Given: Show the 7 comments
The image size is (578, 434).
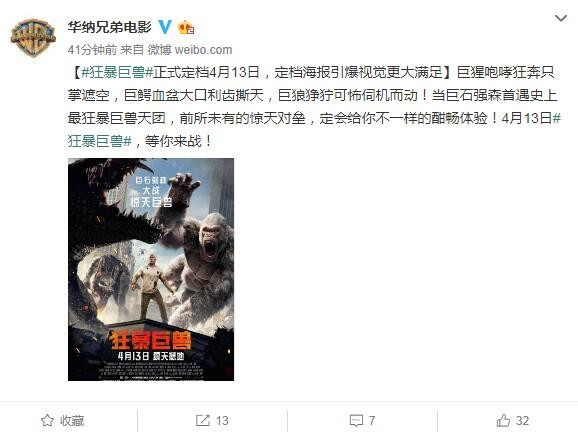Looking at the screenshot, I should click(372, 421).
